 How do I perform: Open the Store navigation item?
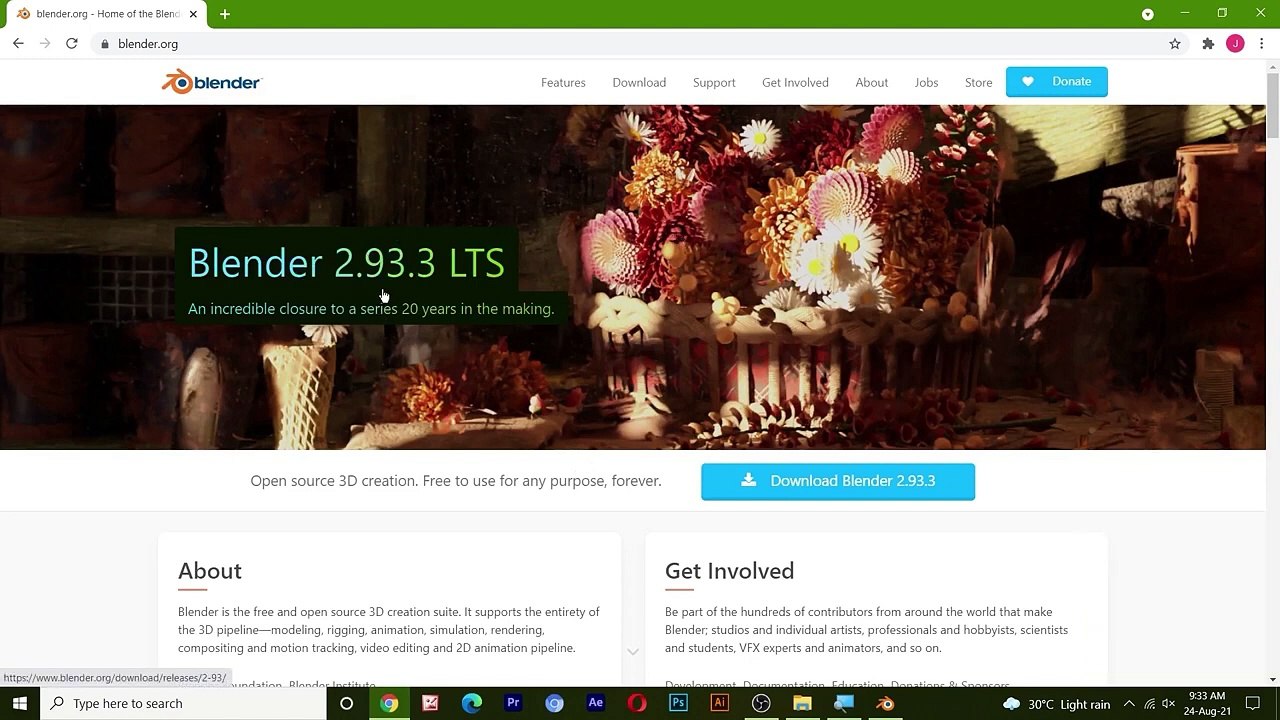(x=978, y=82)
